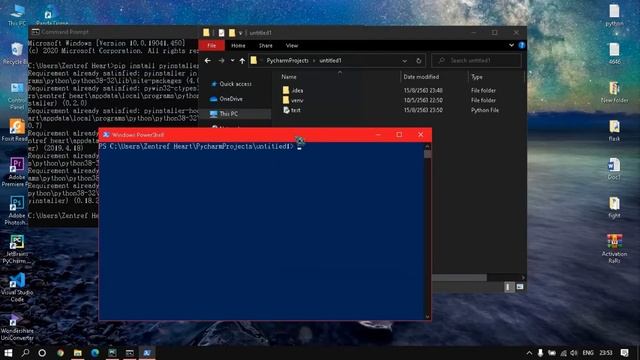
Task: Open File Explorer taskbar icon
Action: point(78,353)
